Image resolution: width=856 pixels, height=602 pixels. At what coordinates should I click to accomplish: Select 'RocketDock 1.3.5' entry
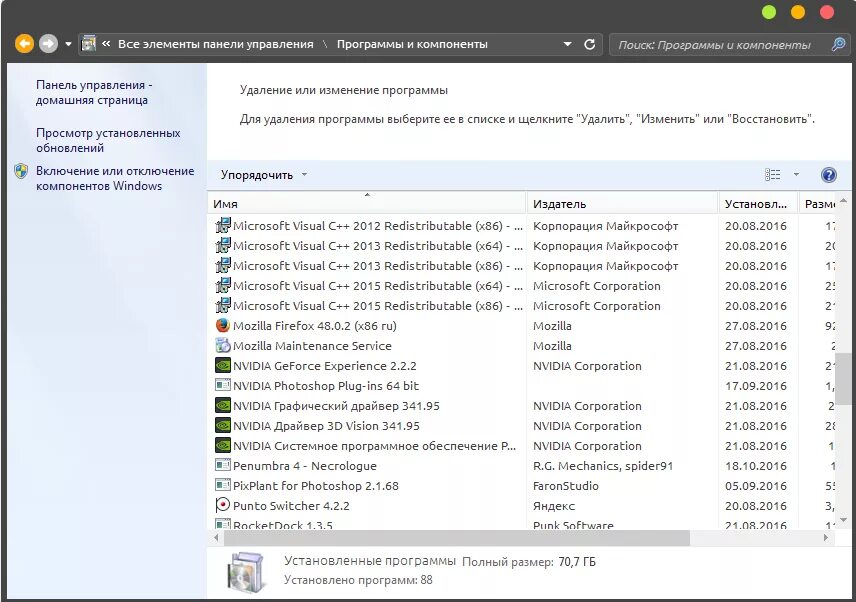[x=283, y=524]
